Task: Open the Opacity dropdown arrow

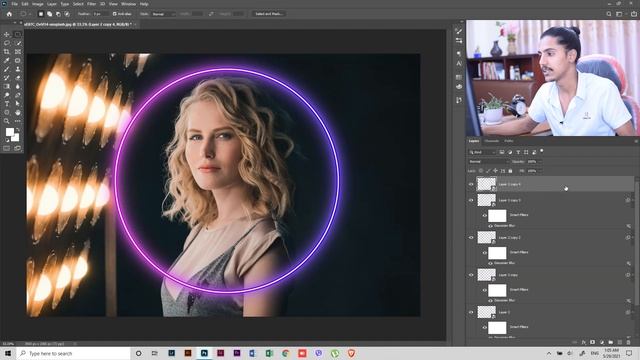Action: (x=540, y=162)
